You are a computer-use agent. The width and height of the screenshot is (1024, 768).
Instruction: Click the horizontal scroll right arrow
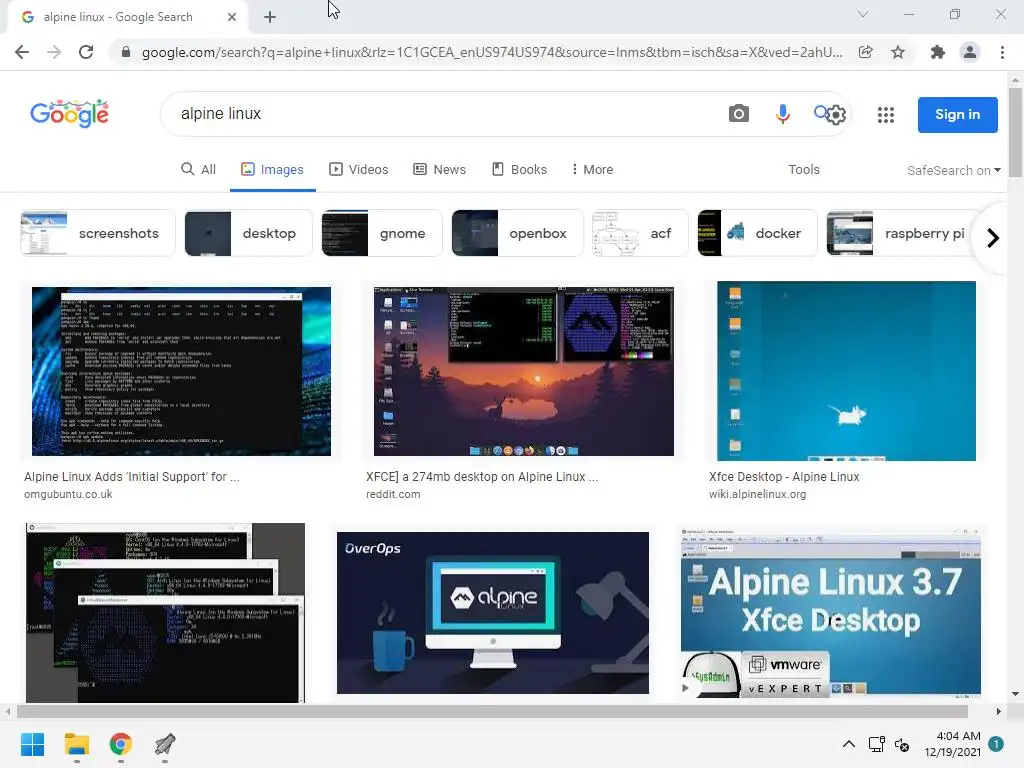[999, 711]
